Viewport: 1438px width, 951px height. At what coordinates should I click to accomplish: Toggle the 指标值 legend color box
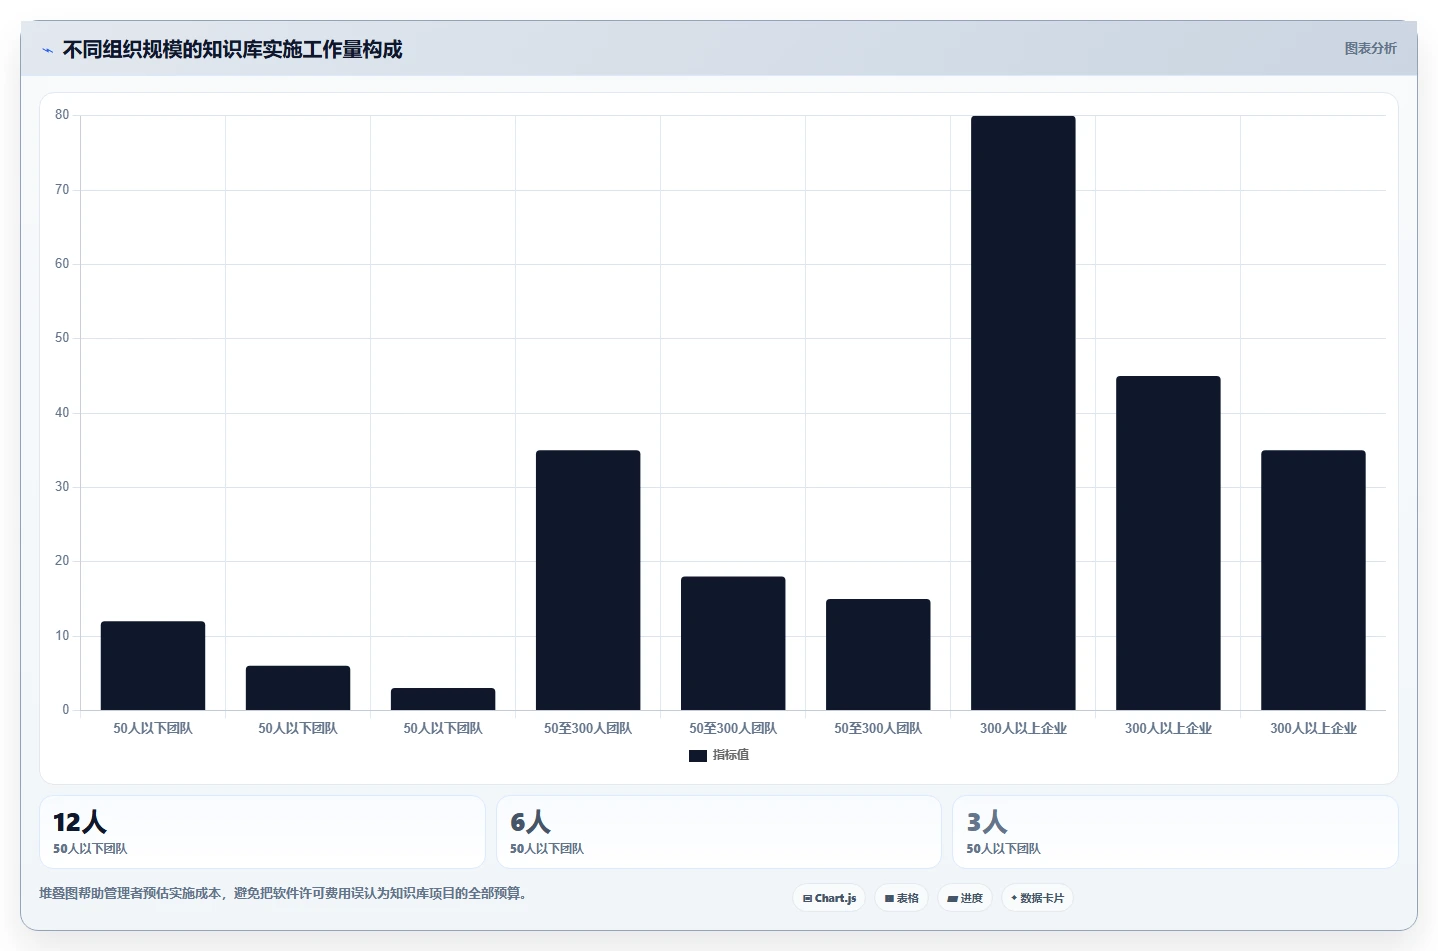coord(698,755)
